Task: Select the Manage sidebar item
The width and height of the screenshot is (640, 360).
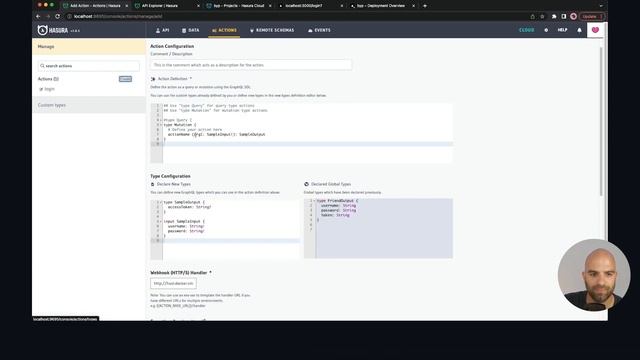Action: tap(89, 47)
